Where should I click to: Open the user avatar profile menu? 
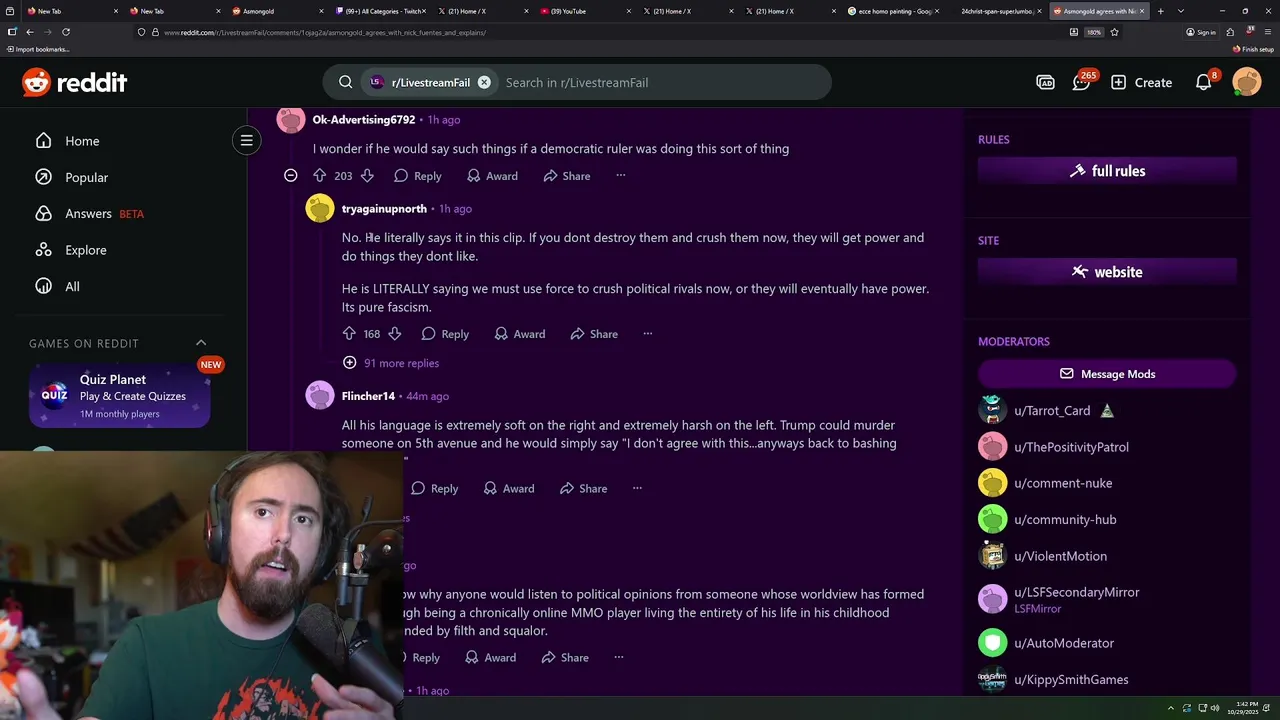click(1247, 82)
